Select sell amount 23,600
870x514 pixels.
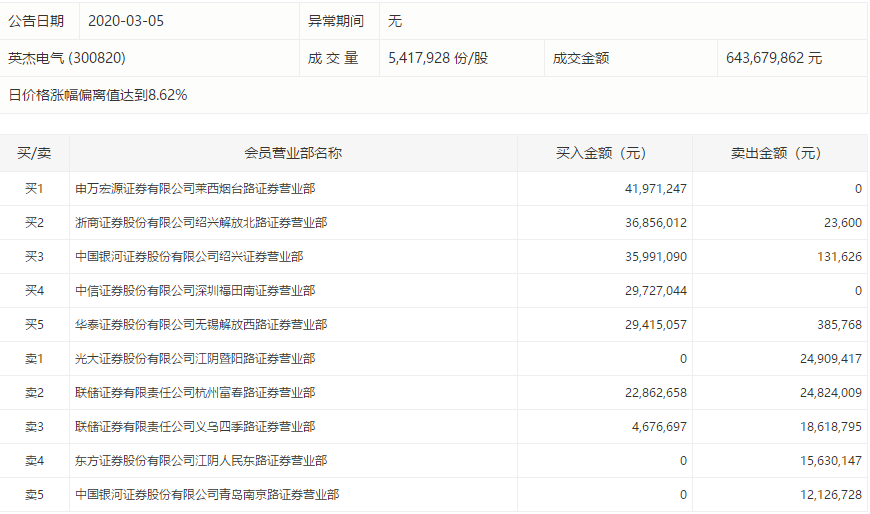(x=843, y=223)
